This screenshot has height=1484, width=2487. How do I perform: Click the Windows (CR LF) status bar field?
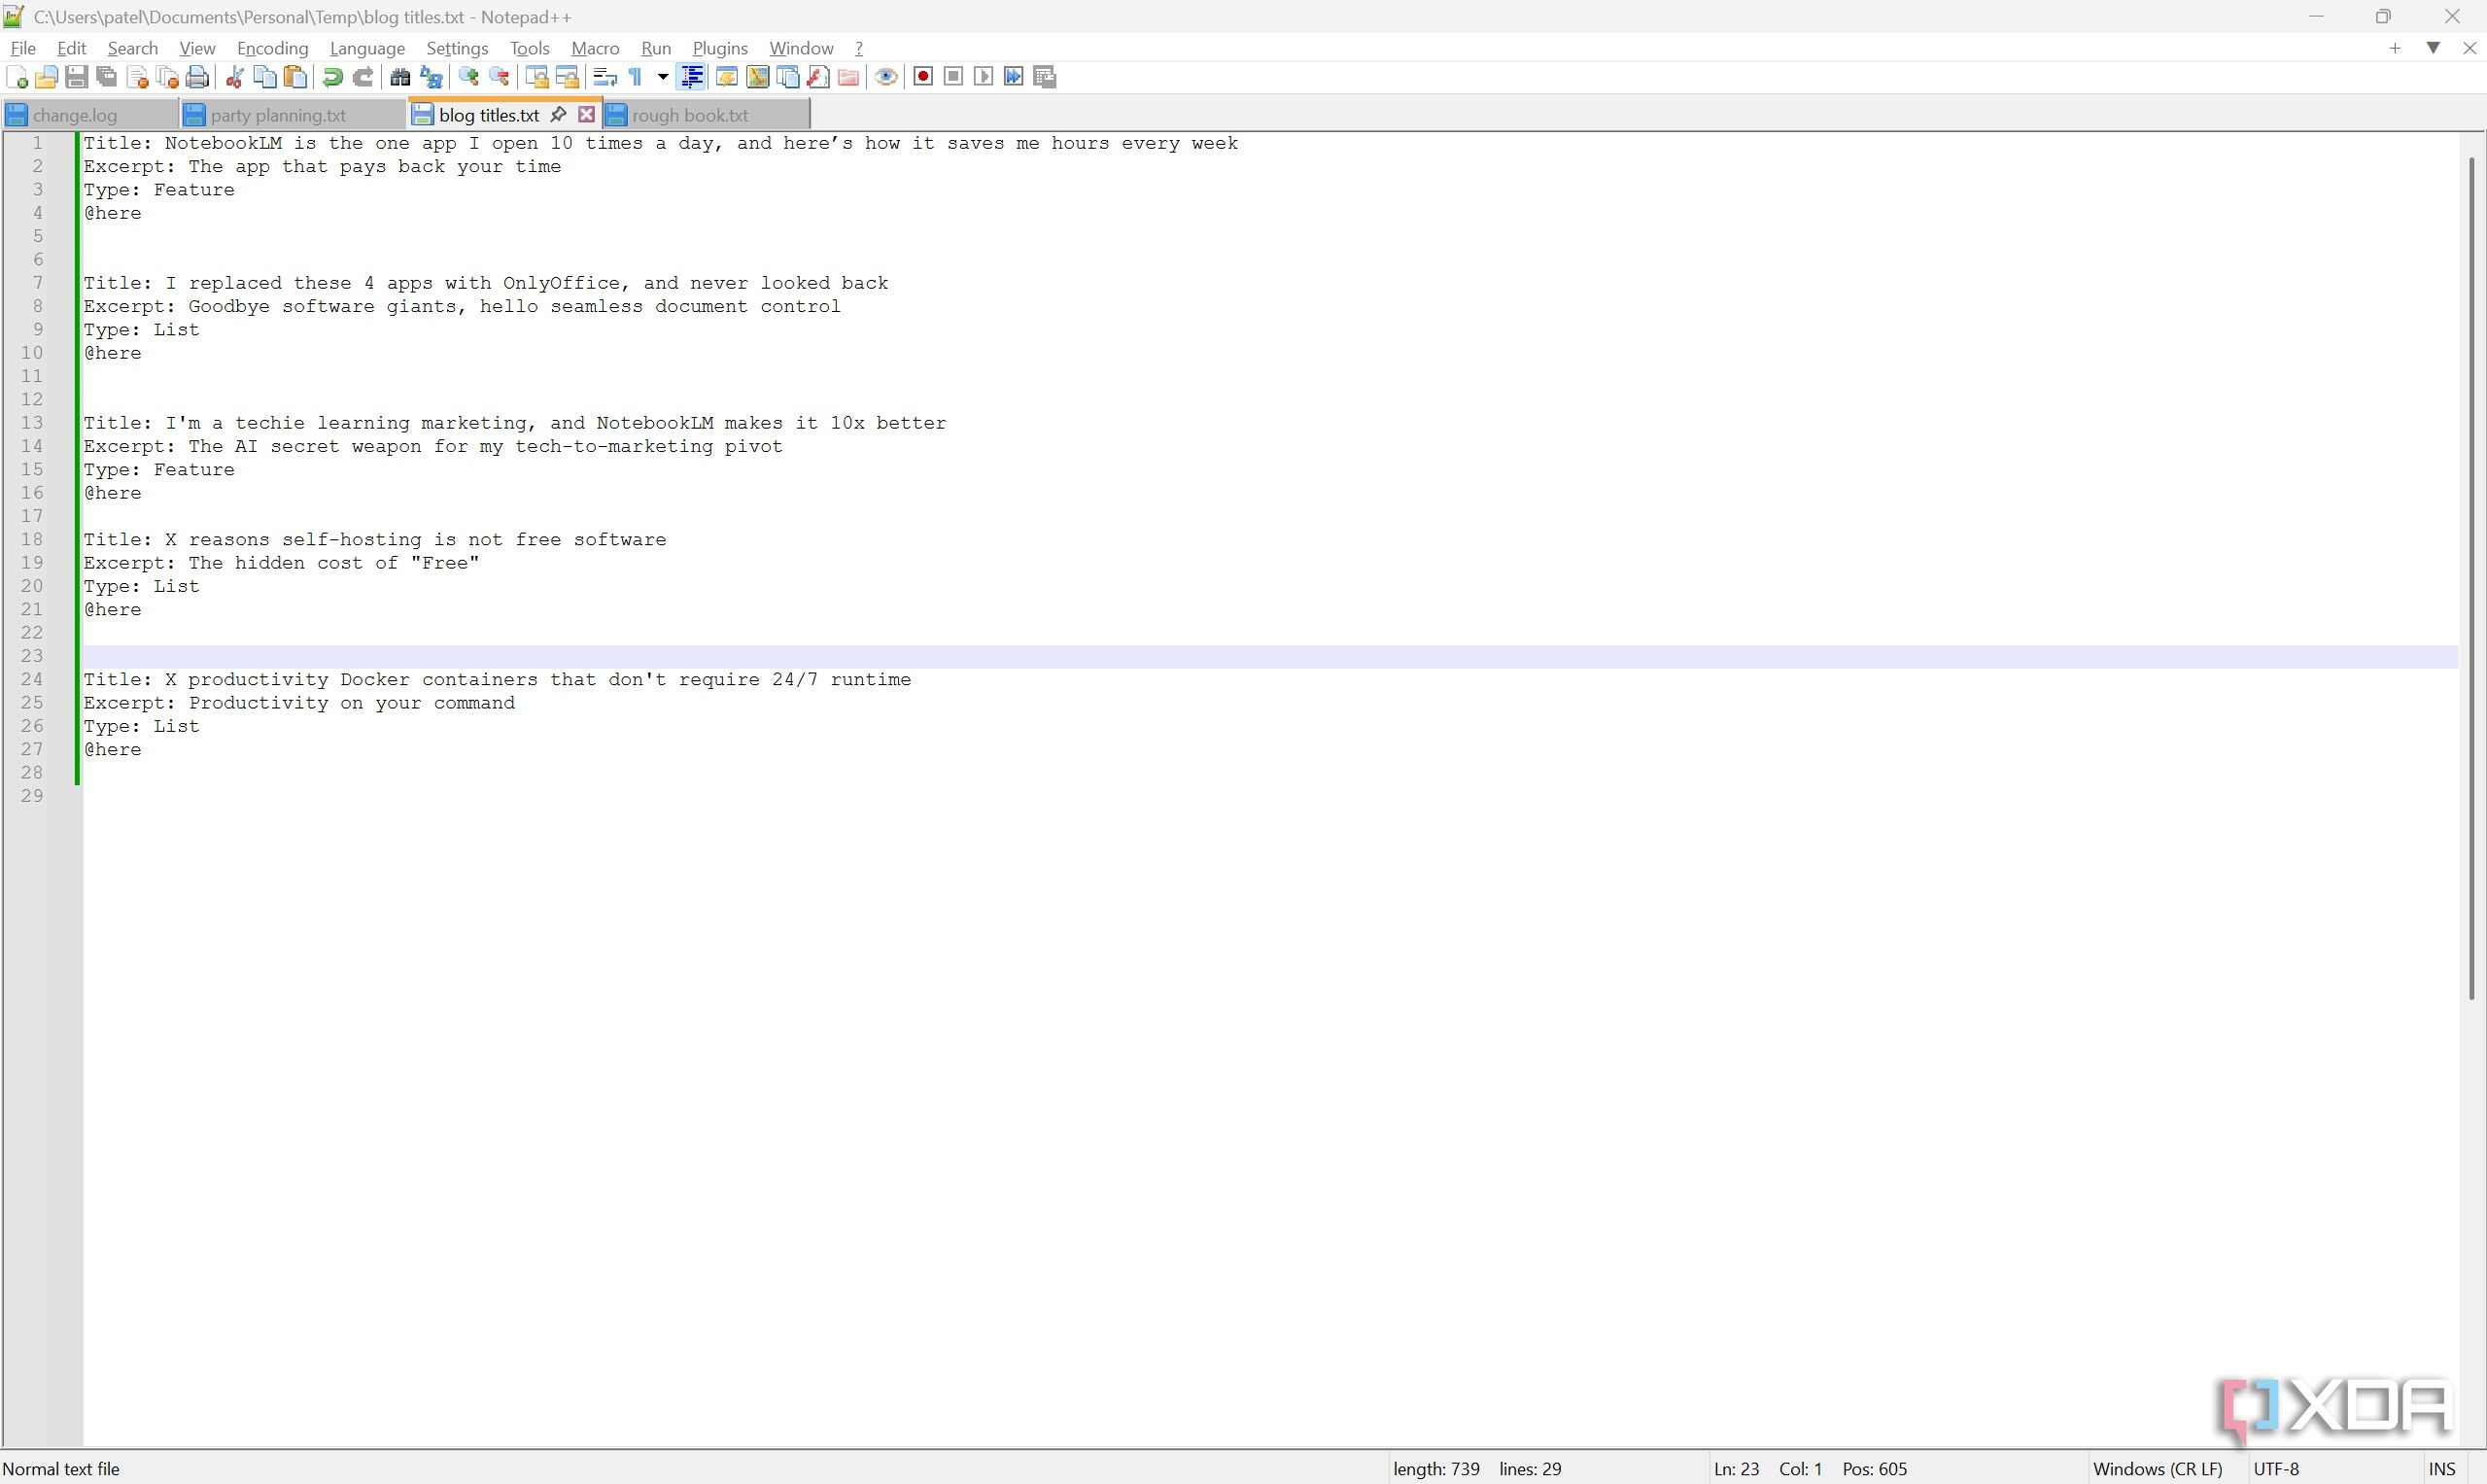[2158, 1469]
